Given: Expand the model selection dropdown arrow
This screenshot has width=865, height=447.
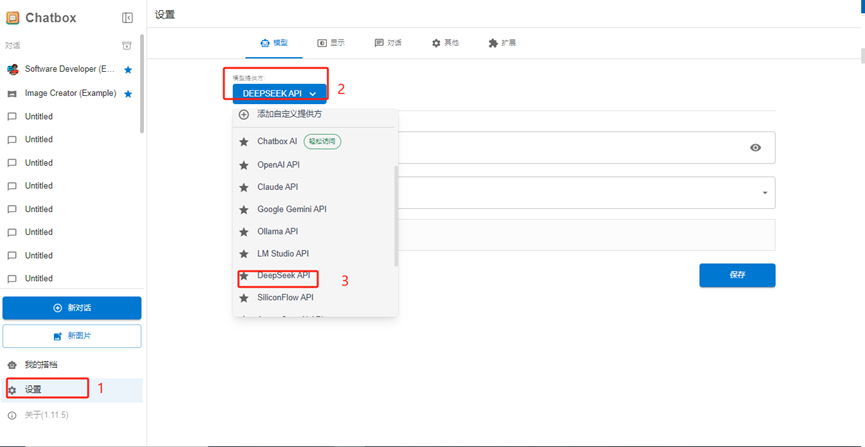Looking at the screenshot, I should tap(765, 193).
